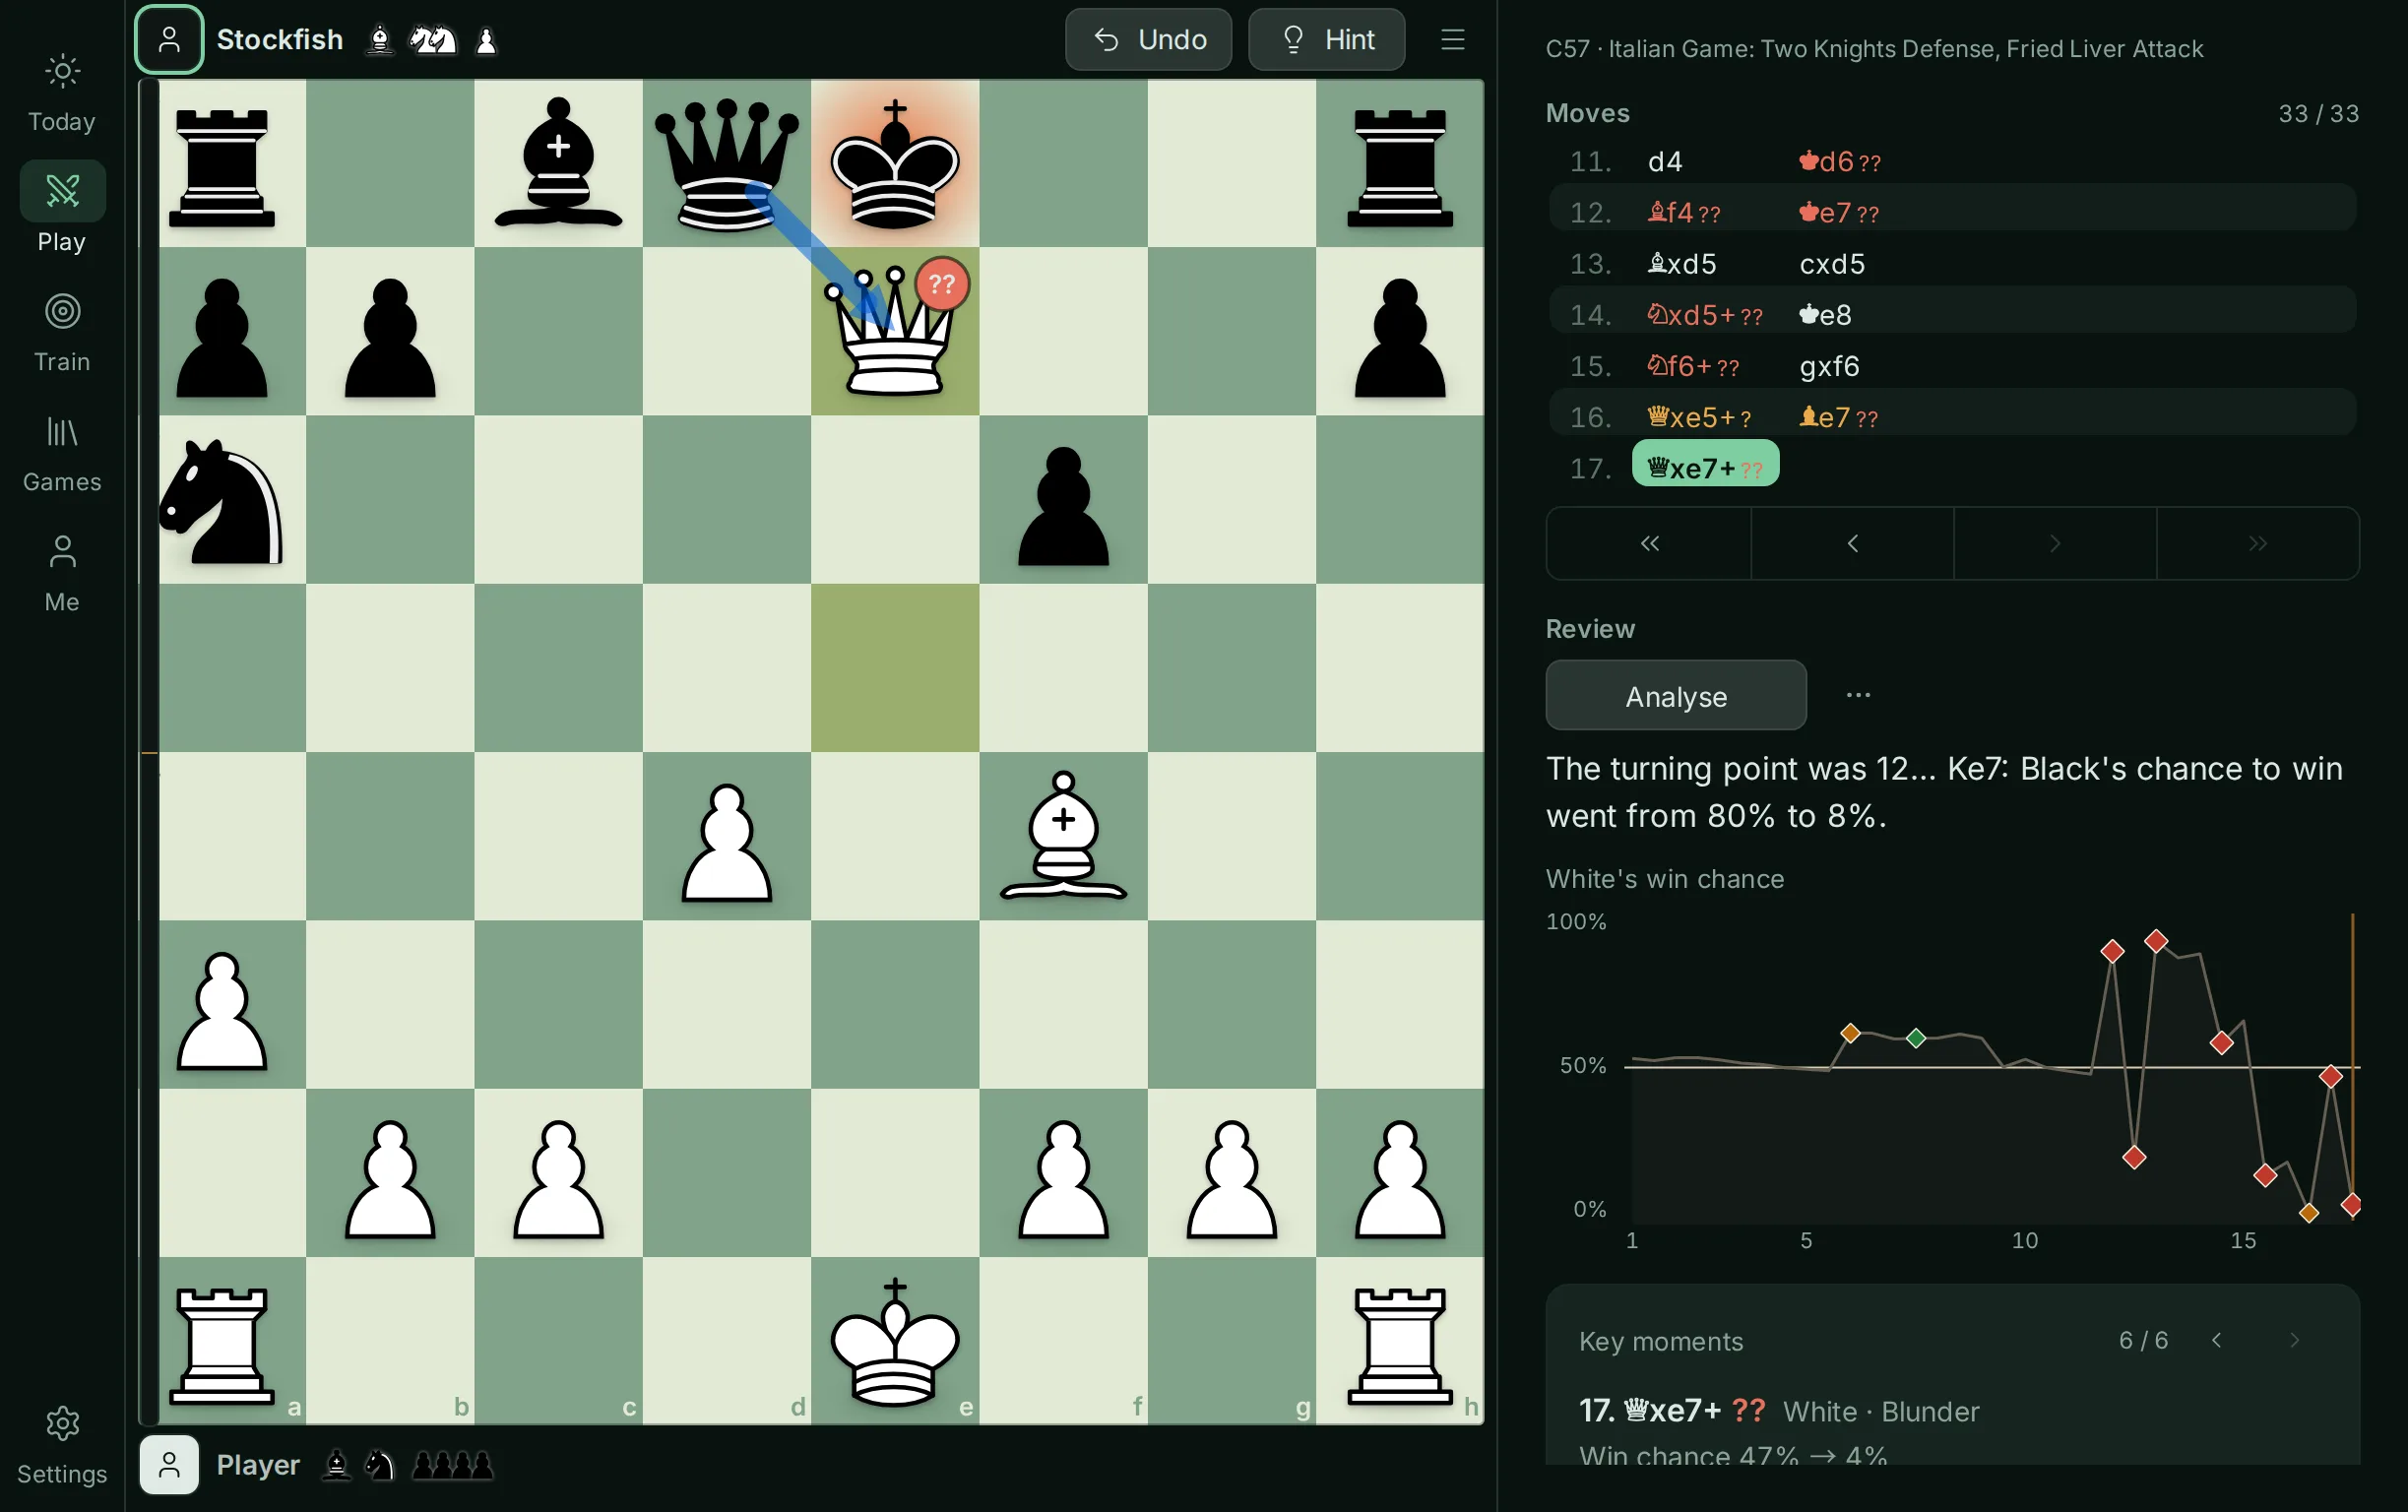
Task: Open the Today section in the sidebar
Action: point(62,93)
